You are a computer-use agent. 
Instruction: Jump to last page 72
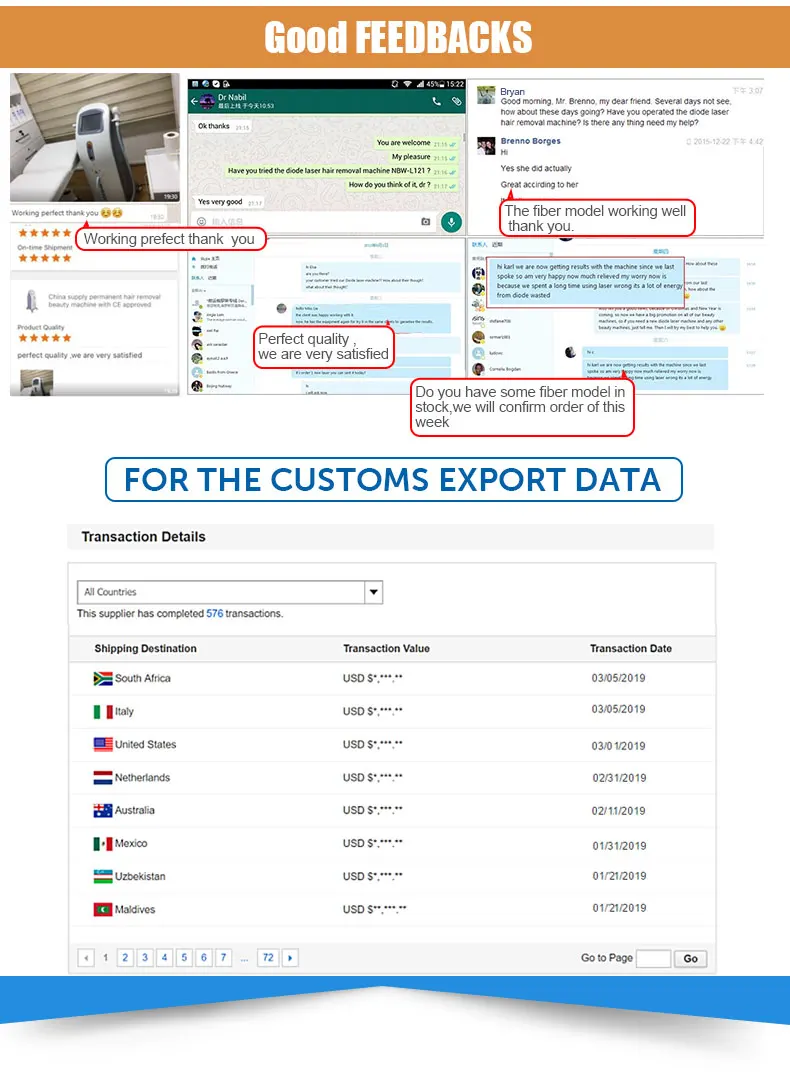tap(267, 958)
